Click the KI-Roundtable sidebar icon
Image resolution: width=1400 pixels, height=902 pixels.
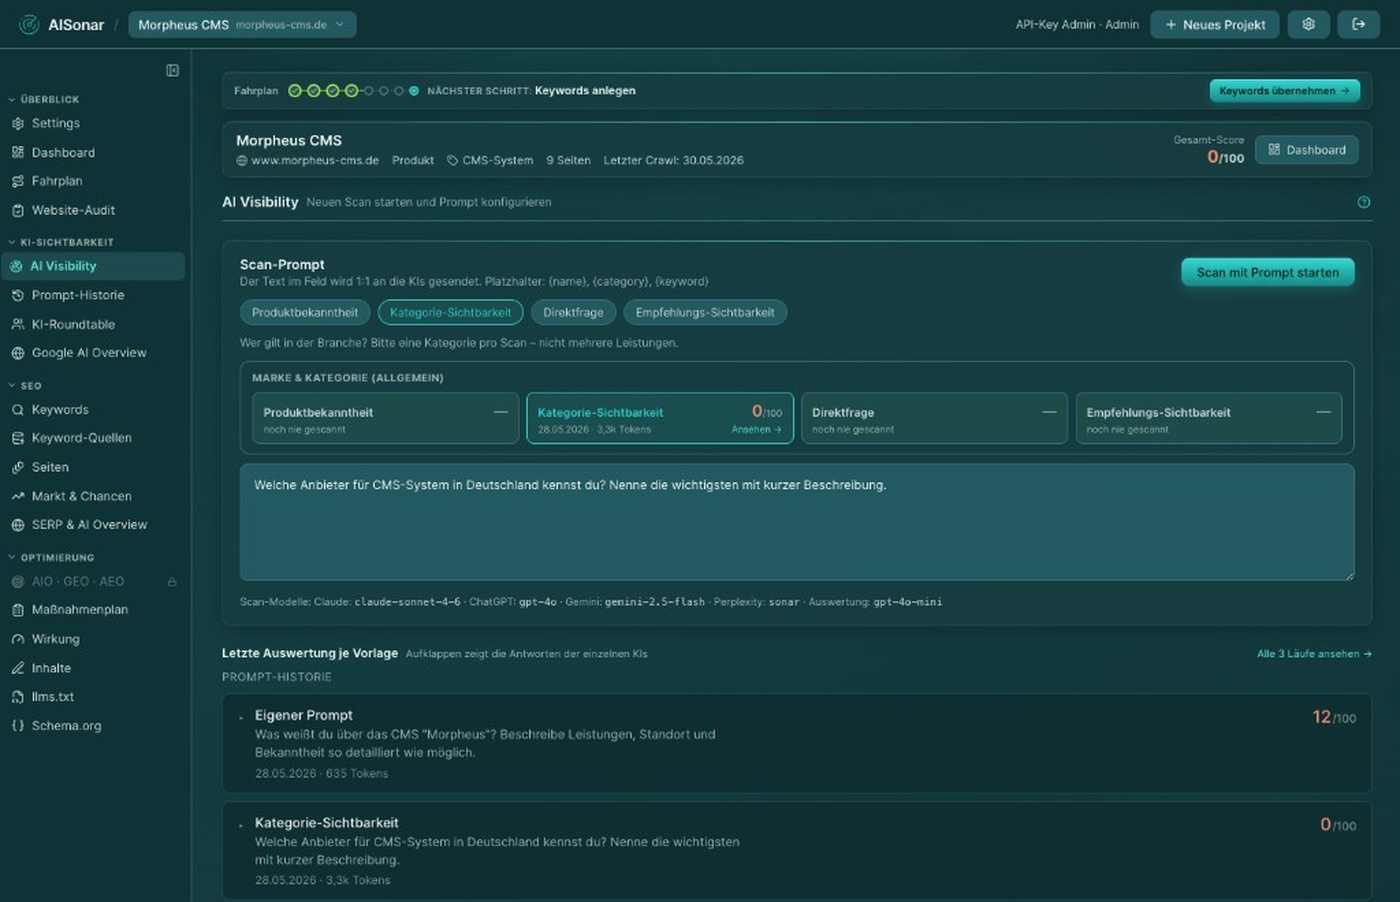click(18, 324)
